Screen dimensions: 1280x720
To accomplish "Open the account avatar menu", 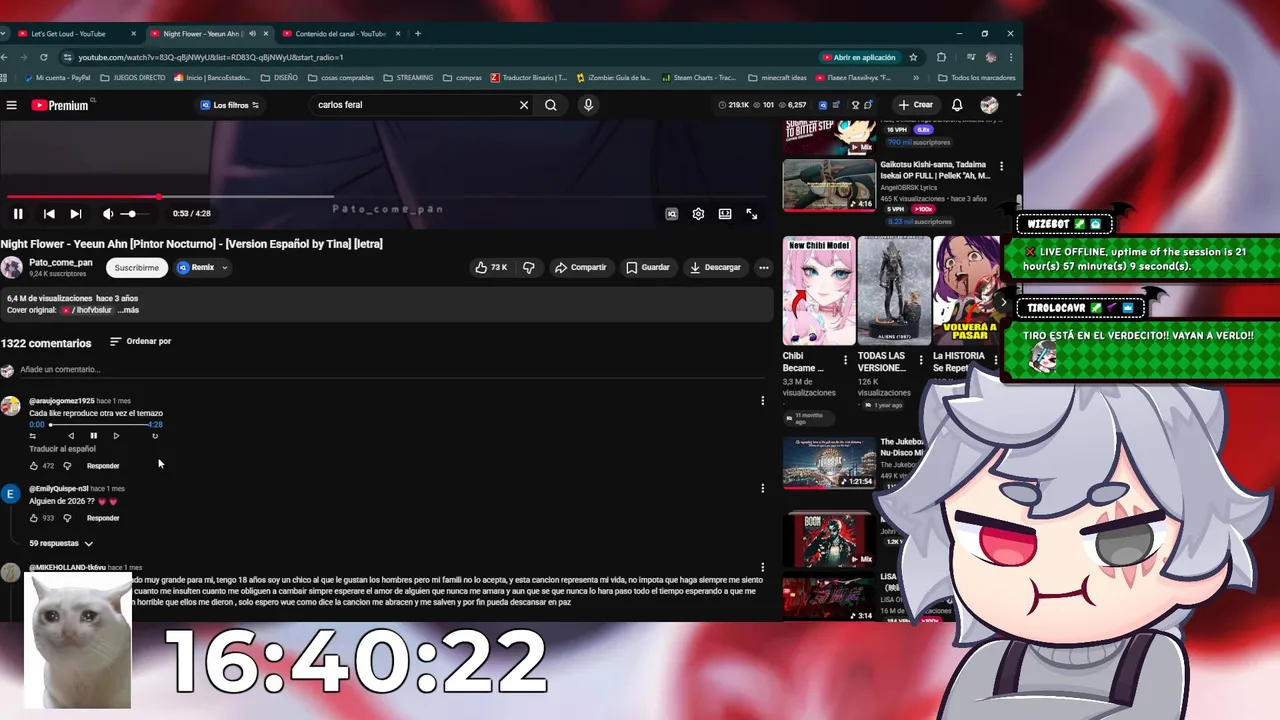I will point(989,105).
